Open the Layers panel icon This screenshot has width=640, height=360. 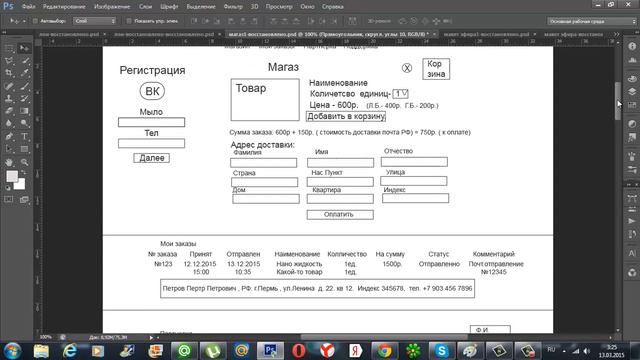[632, 92]
